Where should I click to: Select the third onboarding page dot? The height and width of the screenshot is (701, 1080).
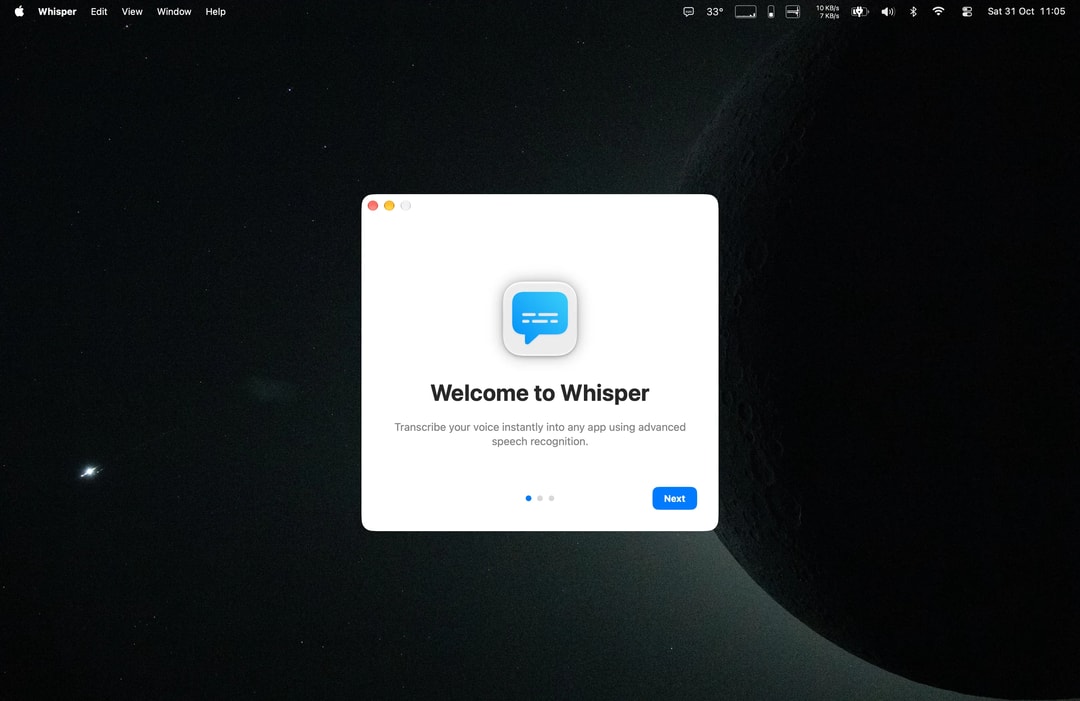pyautogui.click(x=552, y=499)
